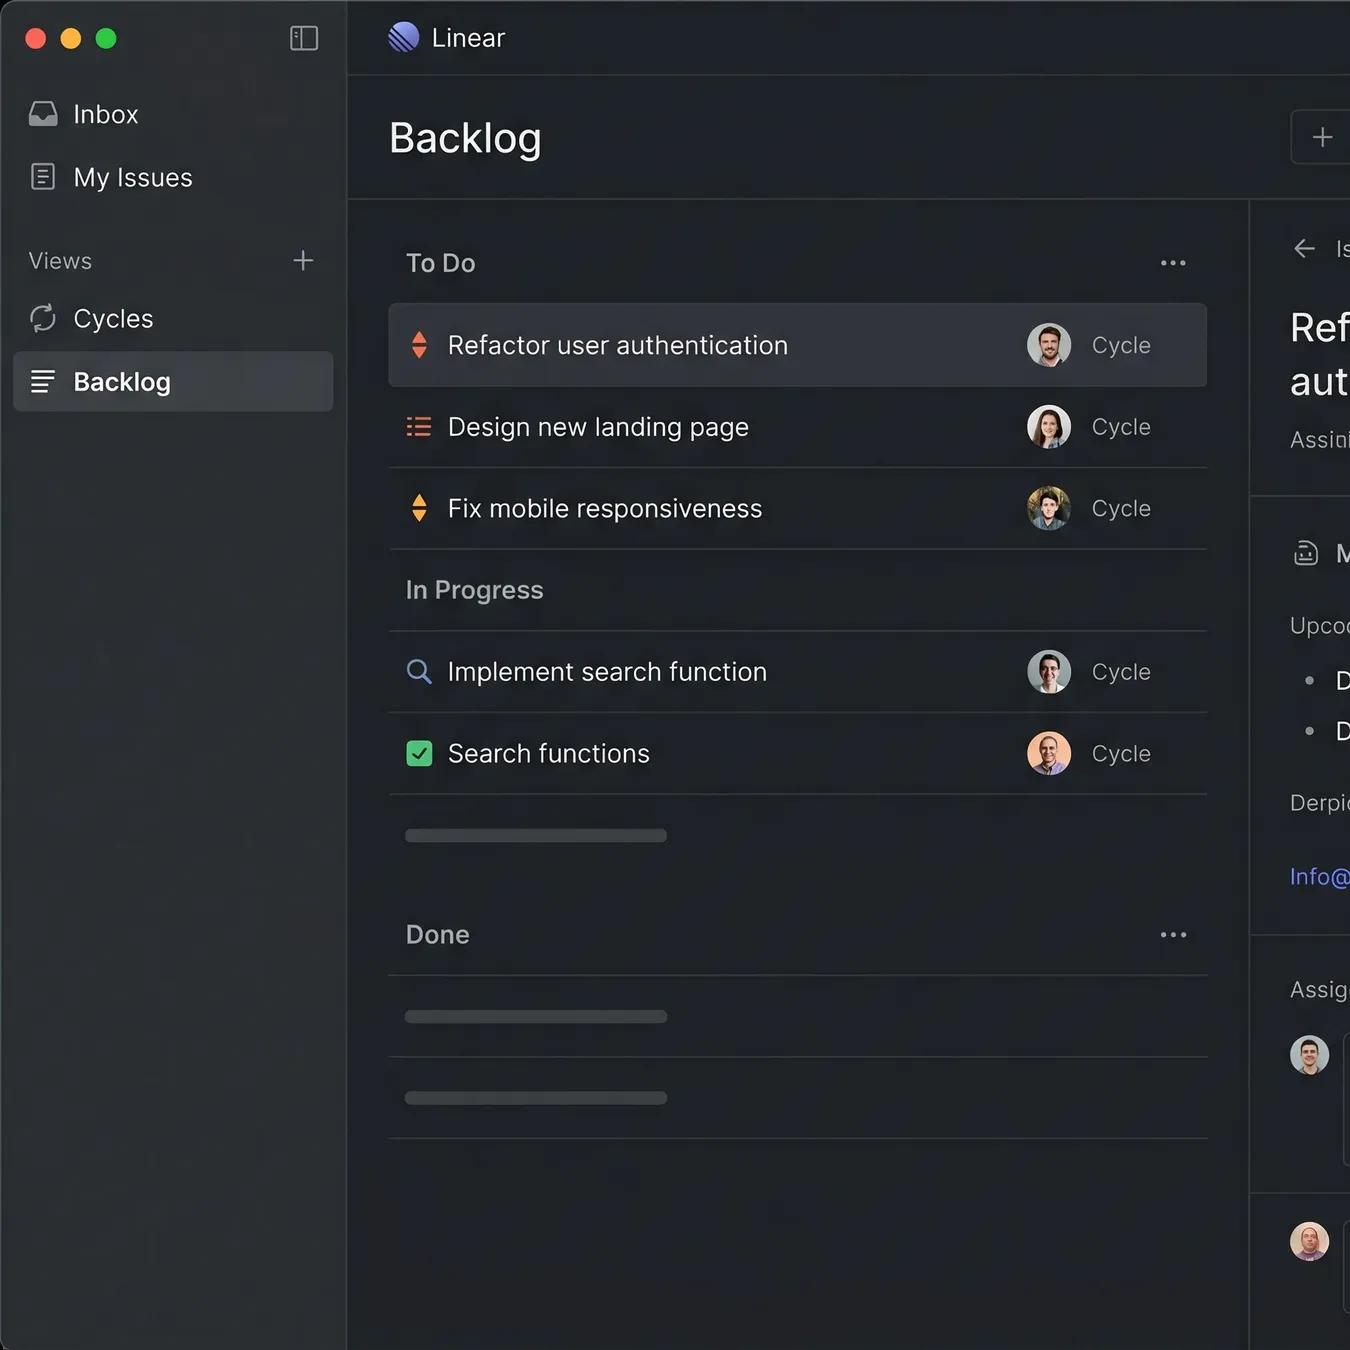Screen dimensions: 1350x1350
Task: Click the Backlog page title
Action: (465, 138)
